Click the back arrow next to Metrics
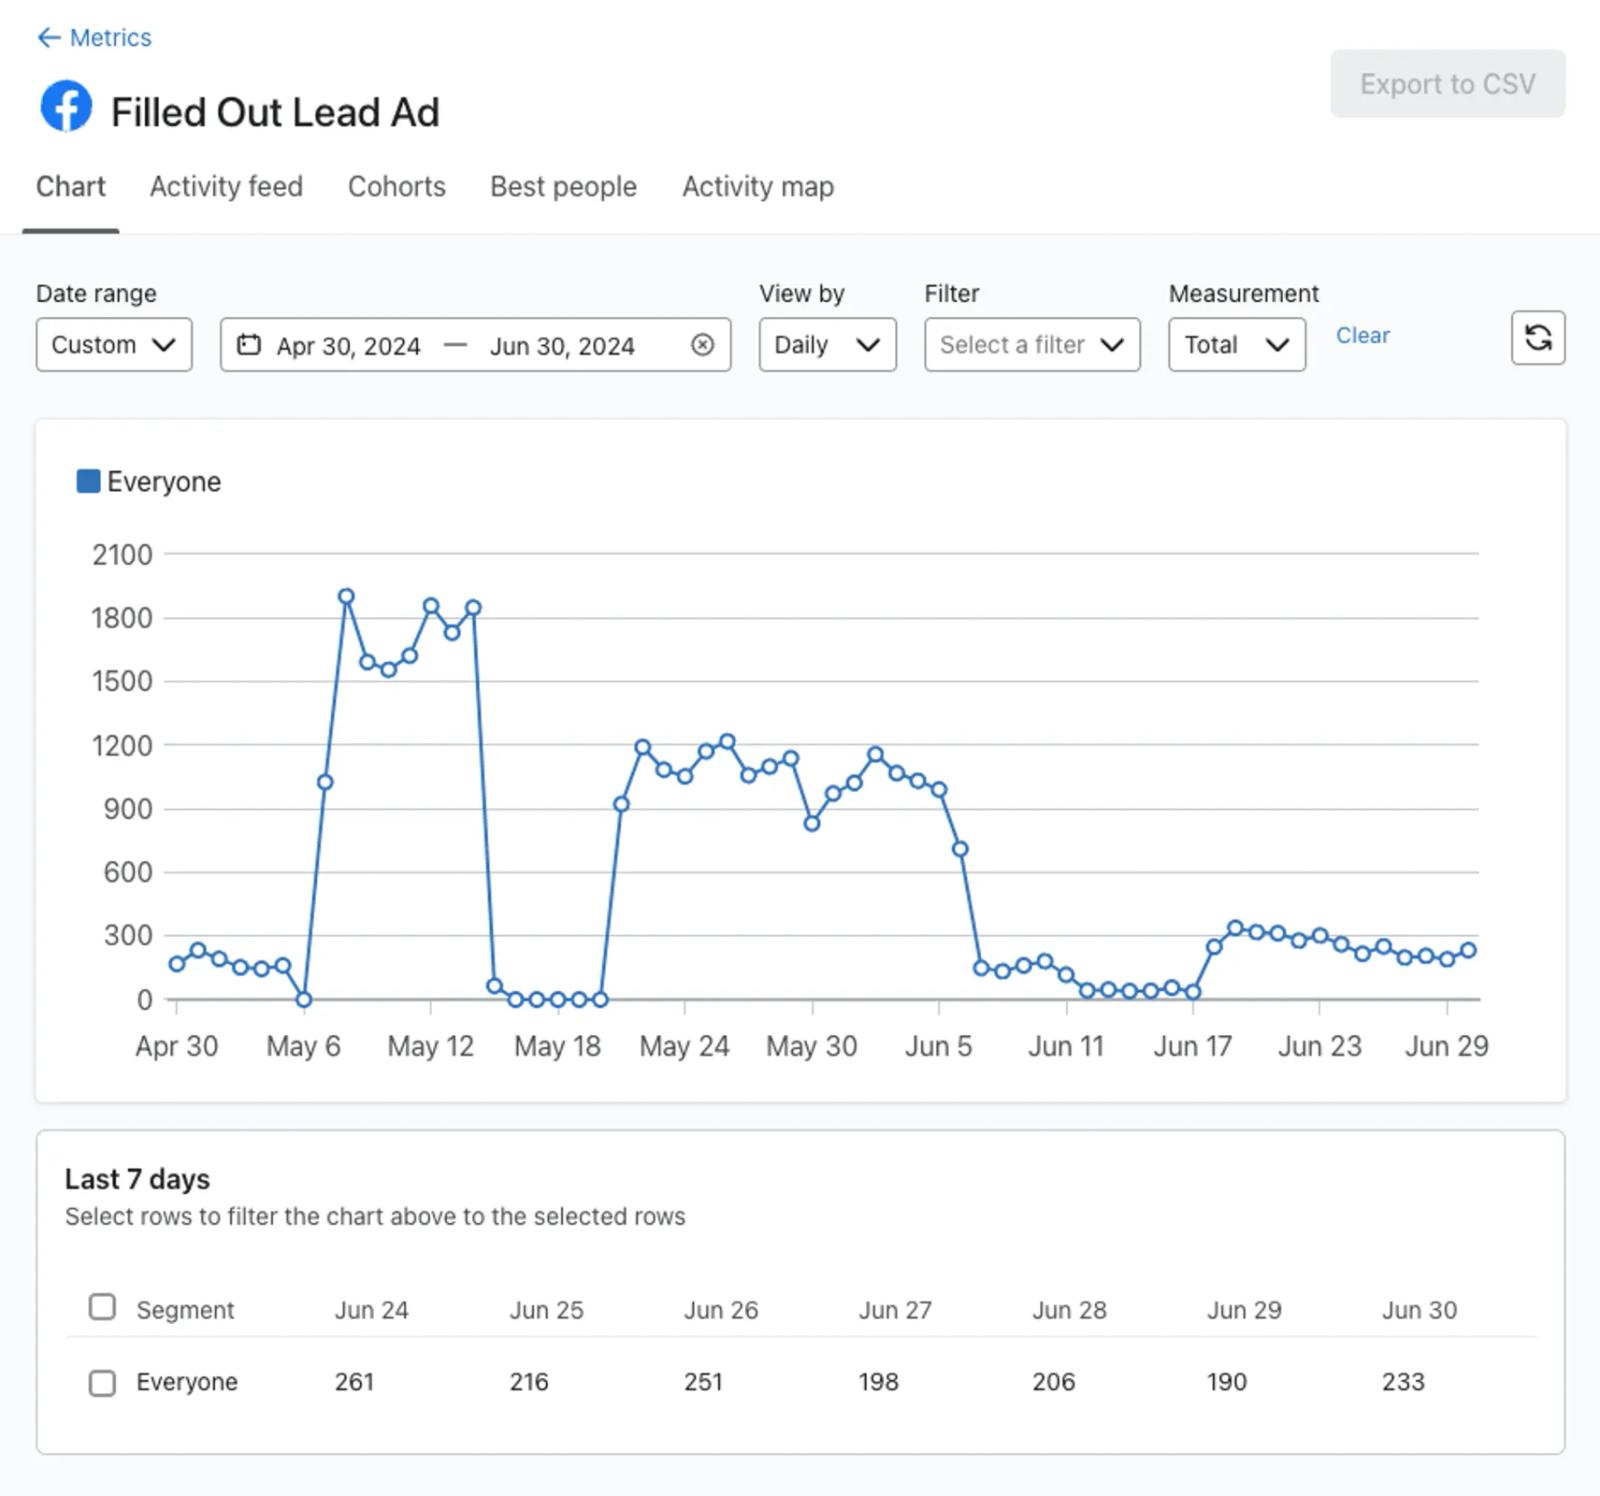This screenshot has height=1496, width=1600. point(48,38)
